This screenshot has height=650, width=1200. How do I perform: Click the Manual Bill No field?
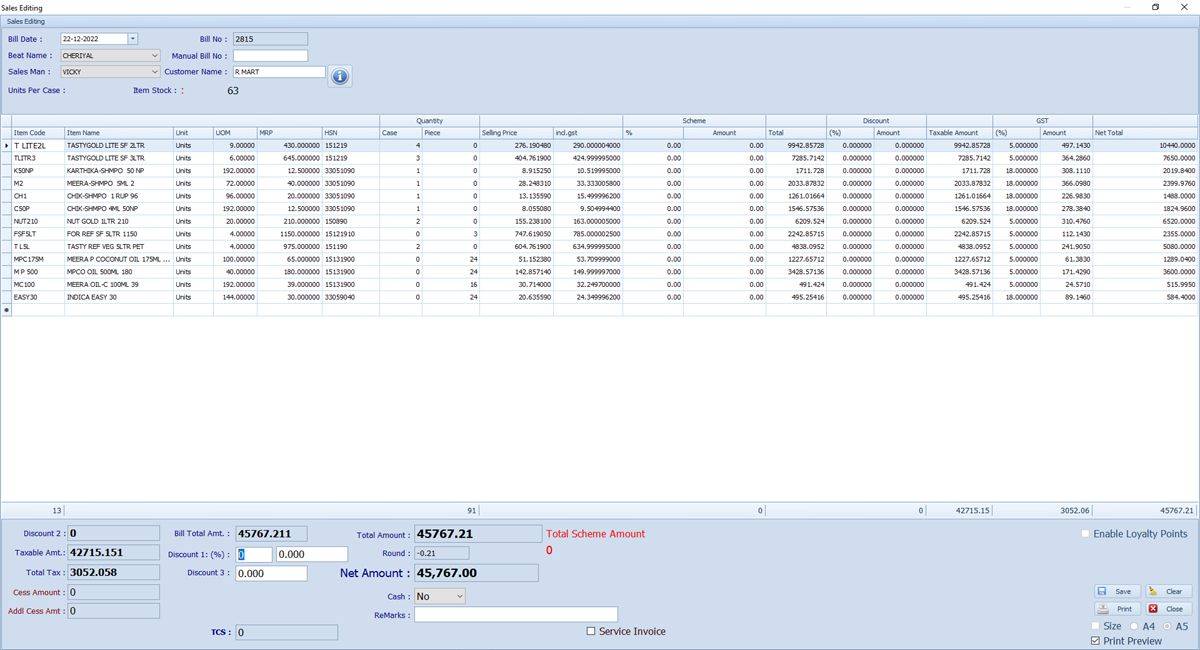pos(270,56)
